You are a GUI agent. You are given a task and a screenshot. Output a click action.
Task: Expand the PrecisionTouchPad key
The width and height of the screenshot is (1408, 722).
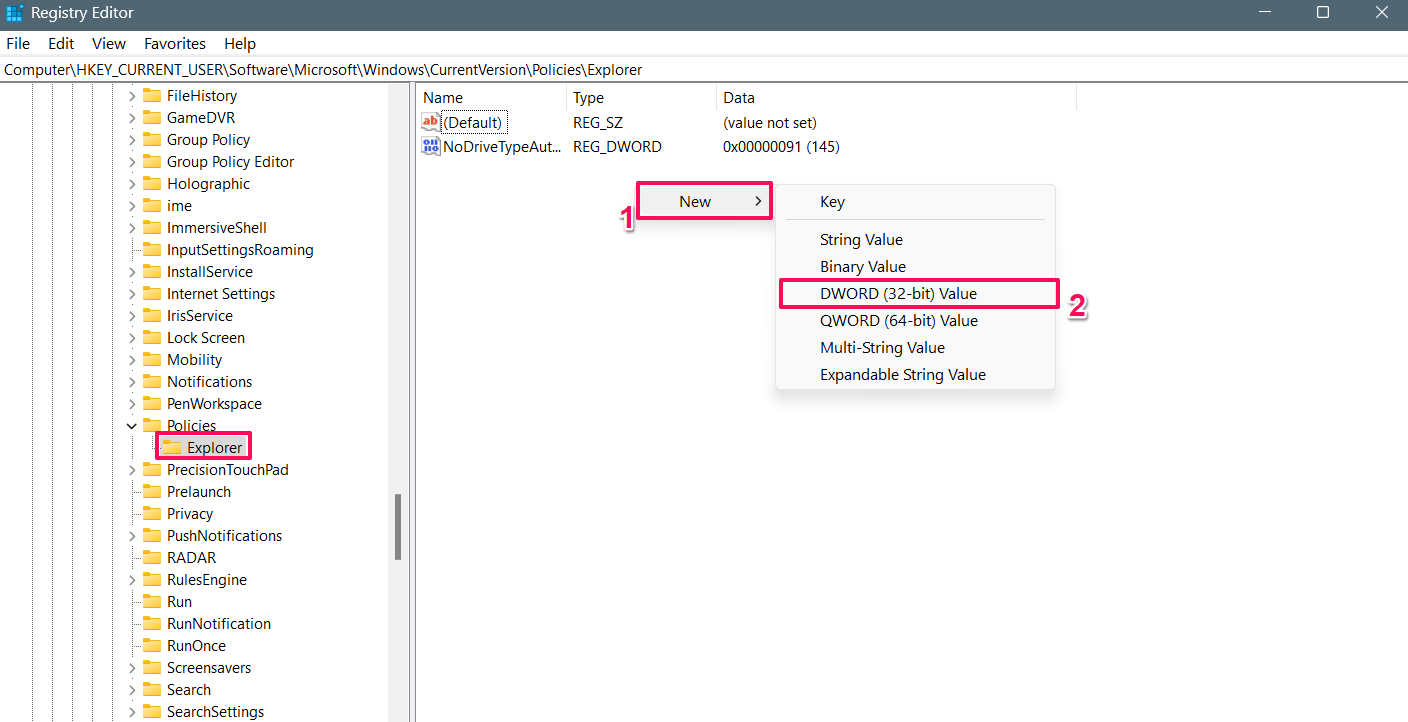click(x=132, y=470)
